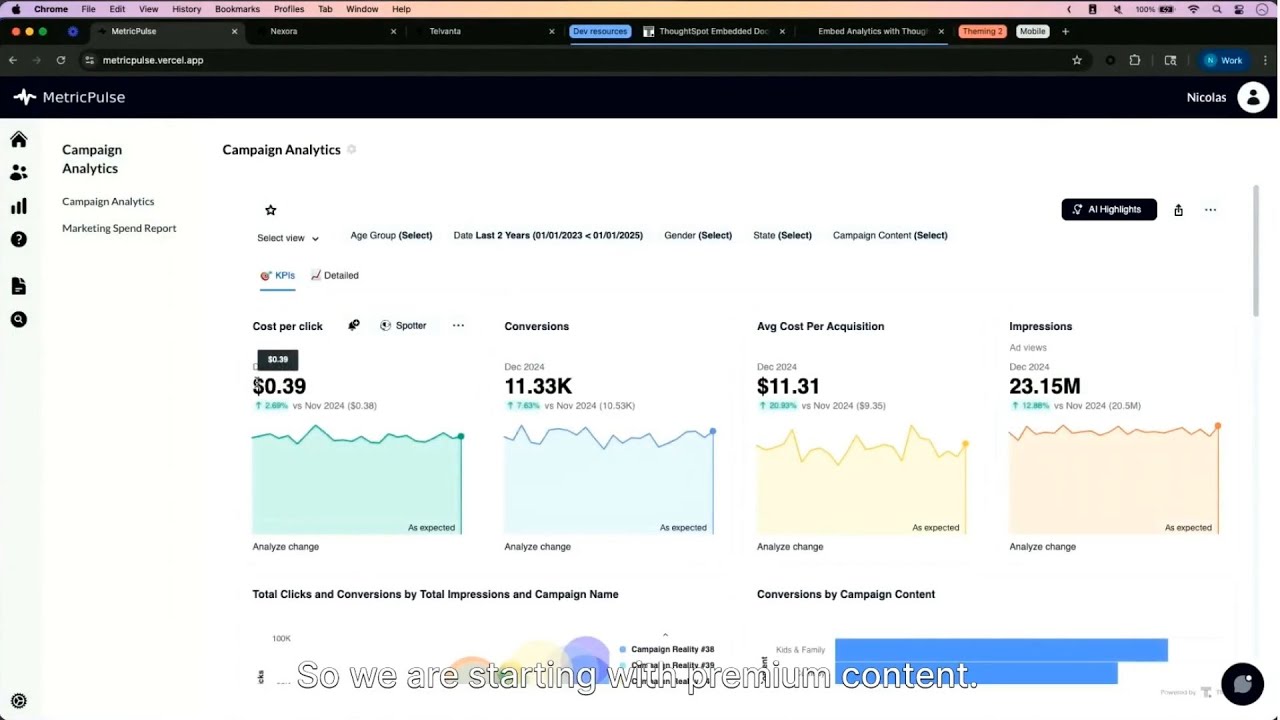Image resolution: width=1280 pixels, height=720 pixels.
Task: Open the Campaign Content filter
Action: [x=890, y=235]
